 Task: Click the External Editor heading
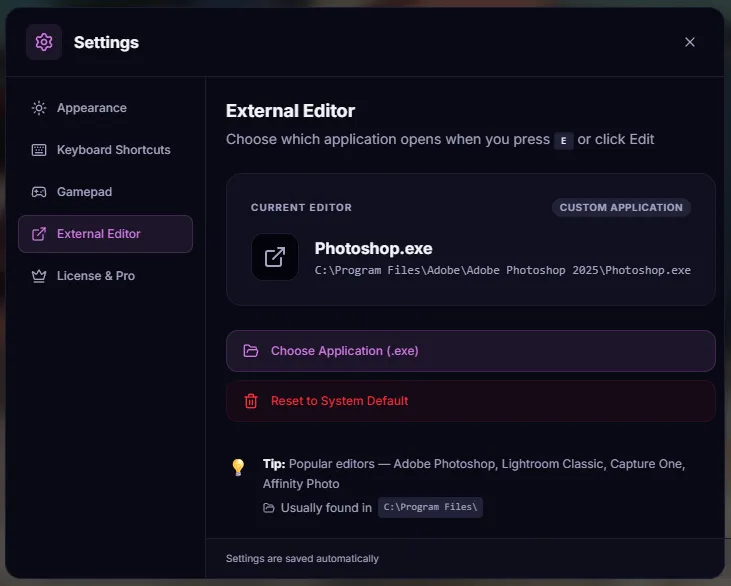click(290, 111)
